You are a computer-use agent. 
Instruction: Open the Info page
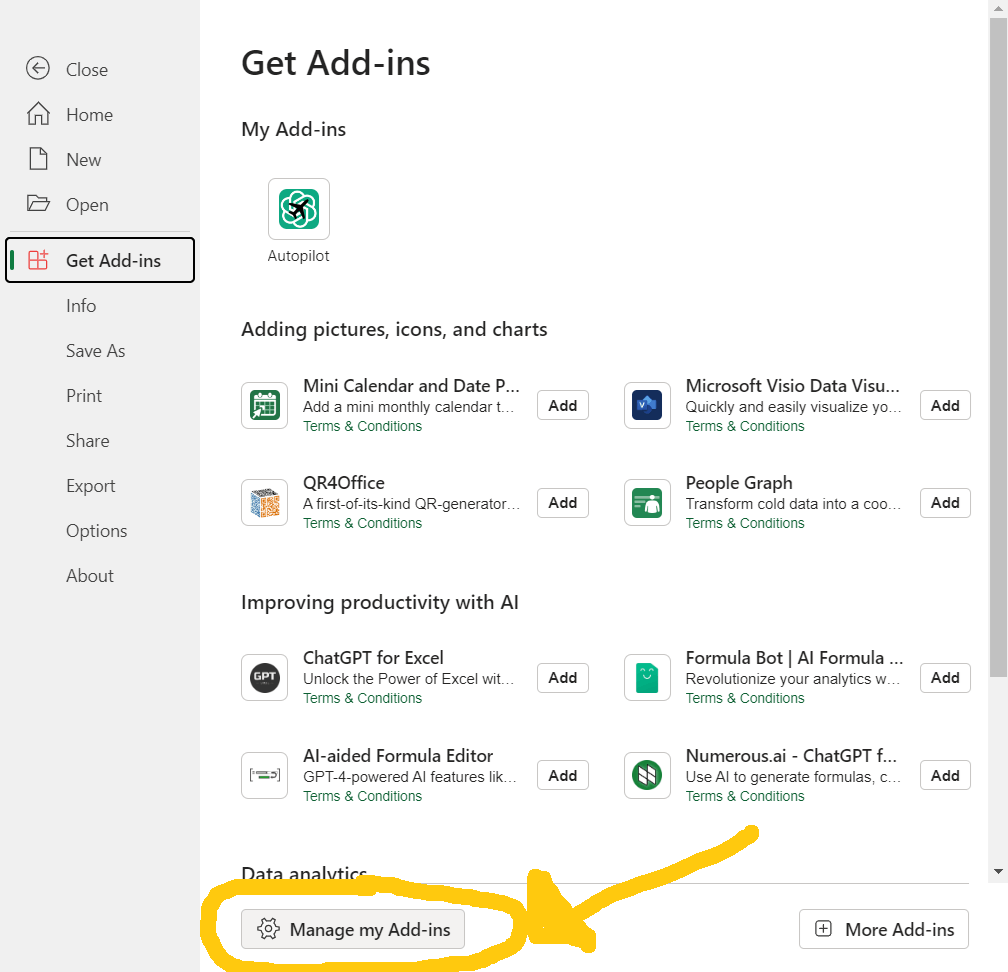click(81, 305)
